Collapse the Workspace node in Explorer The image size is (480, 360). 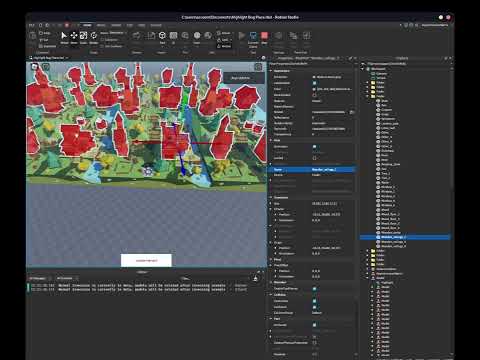point(363,69)
